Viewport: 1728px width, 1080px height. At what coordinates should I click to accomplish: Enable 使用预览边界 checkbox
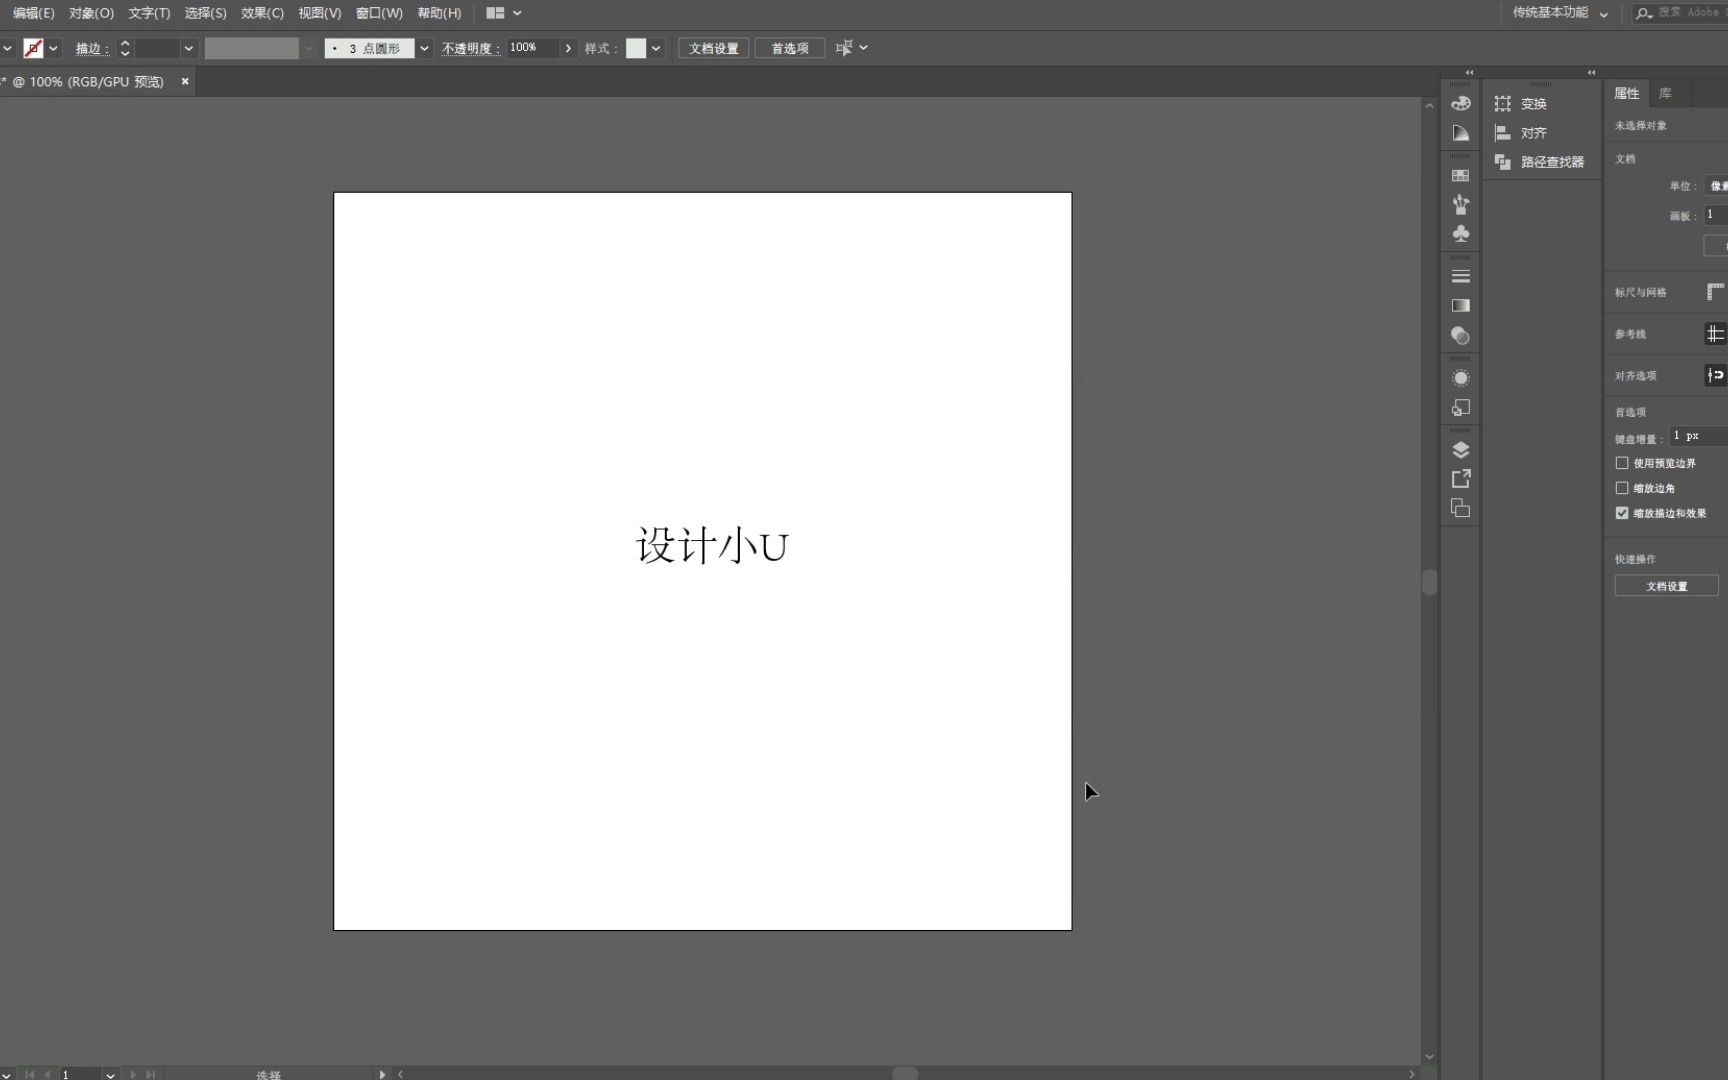pos(1622,463)
